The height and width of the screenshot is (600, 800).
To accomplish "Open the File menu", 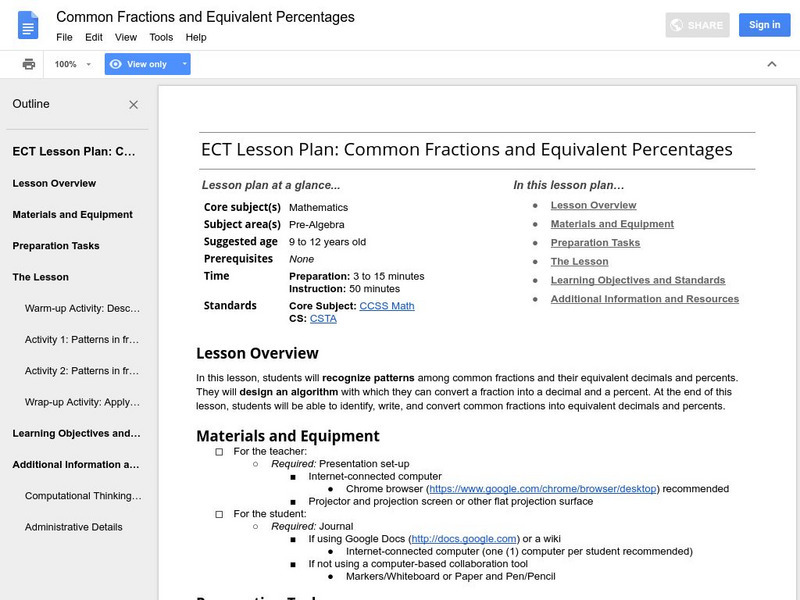I will click(x=64, y=37).
